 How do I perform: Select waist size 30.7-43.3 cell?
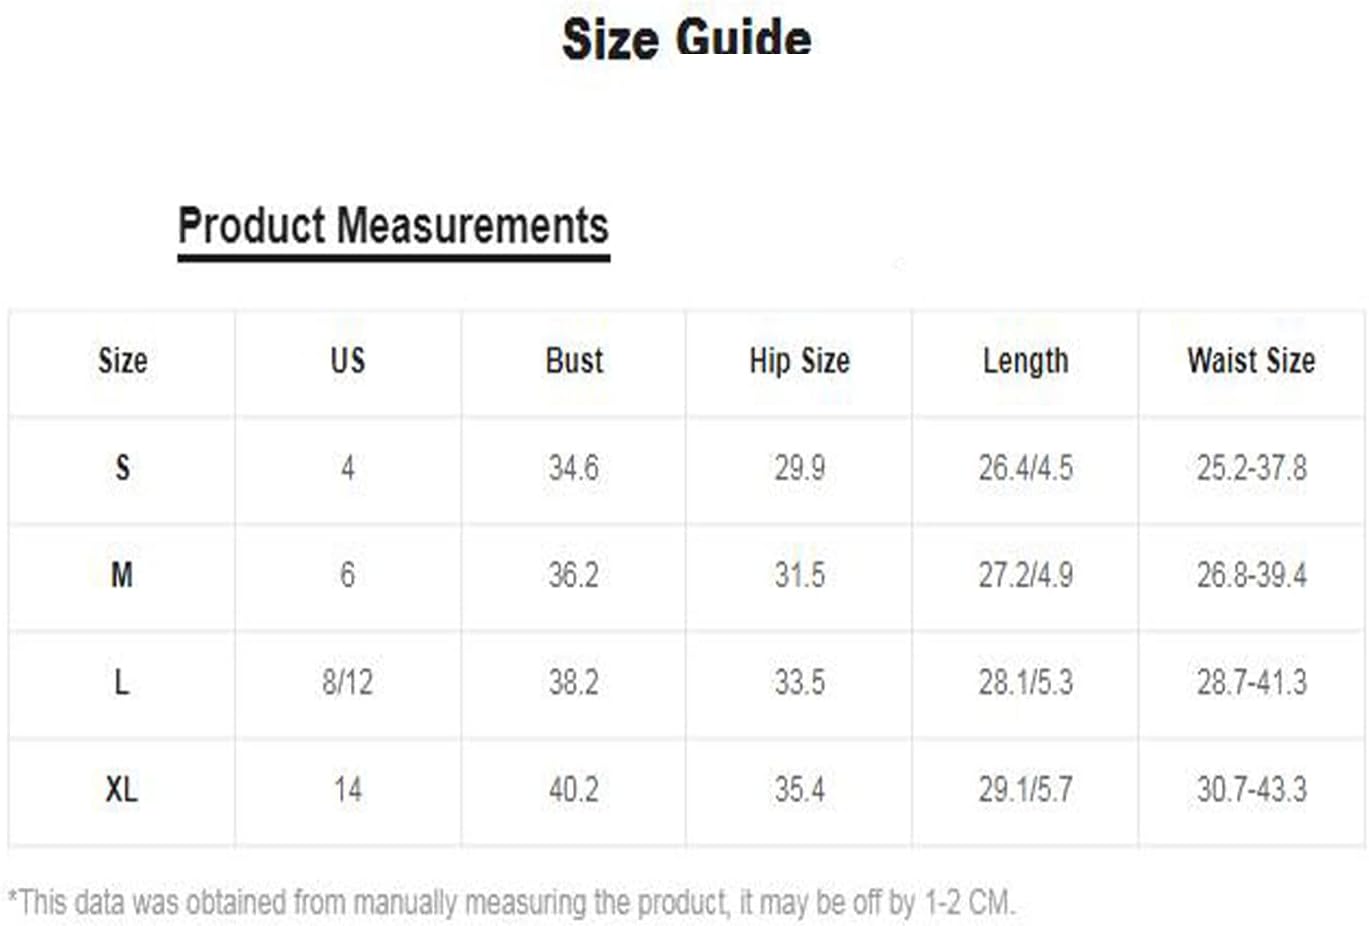(x=1251, y=789)
